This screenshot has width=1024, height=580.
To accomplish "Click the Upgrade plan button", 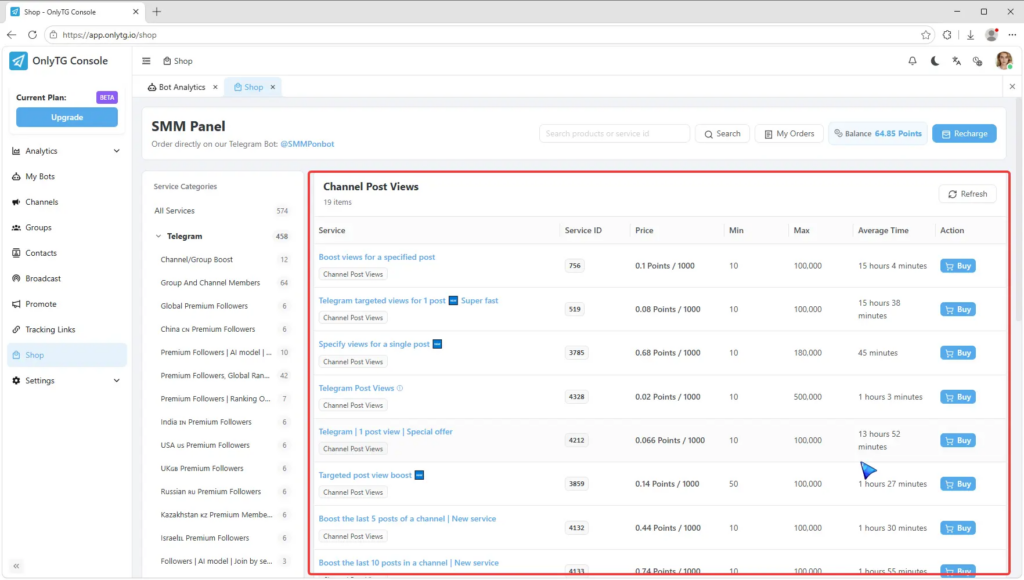I will tap(67, 117).
